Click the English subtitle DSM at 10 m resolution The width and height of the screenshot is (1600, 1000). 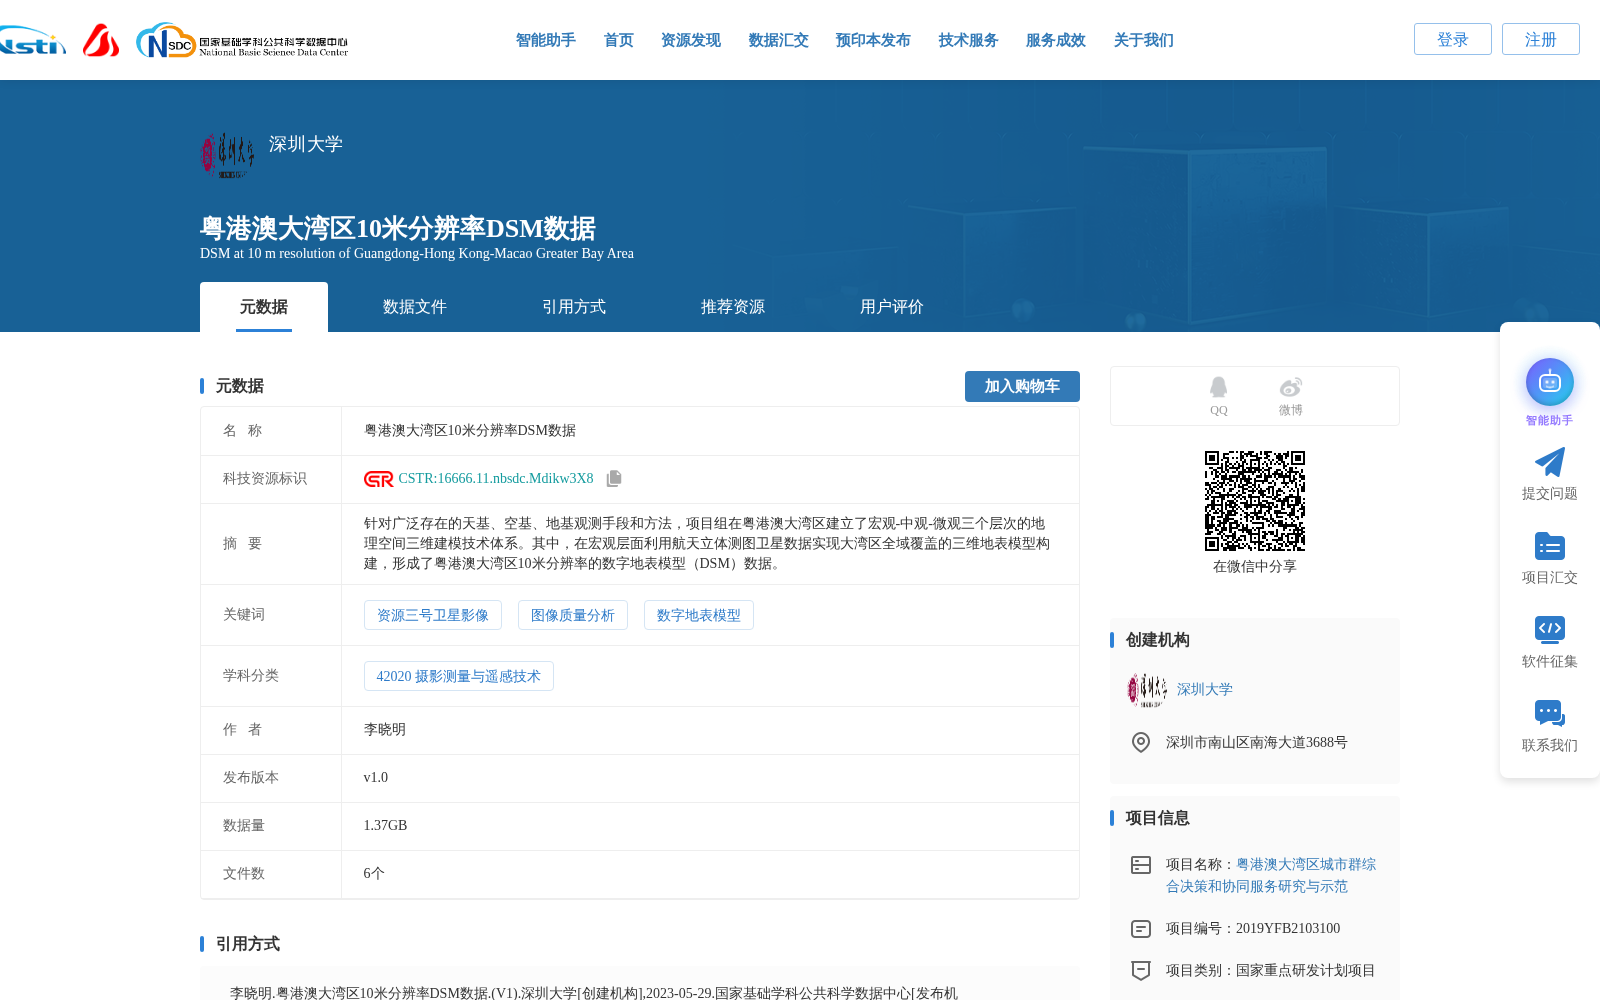[417, 254]
